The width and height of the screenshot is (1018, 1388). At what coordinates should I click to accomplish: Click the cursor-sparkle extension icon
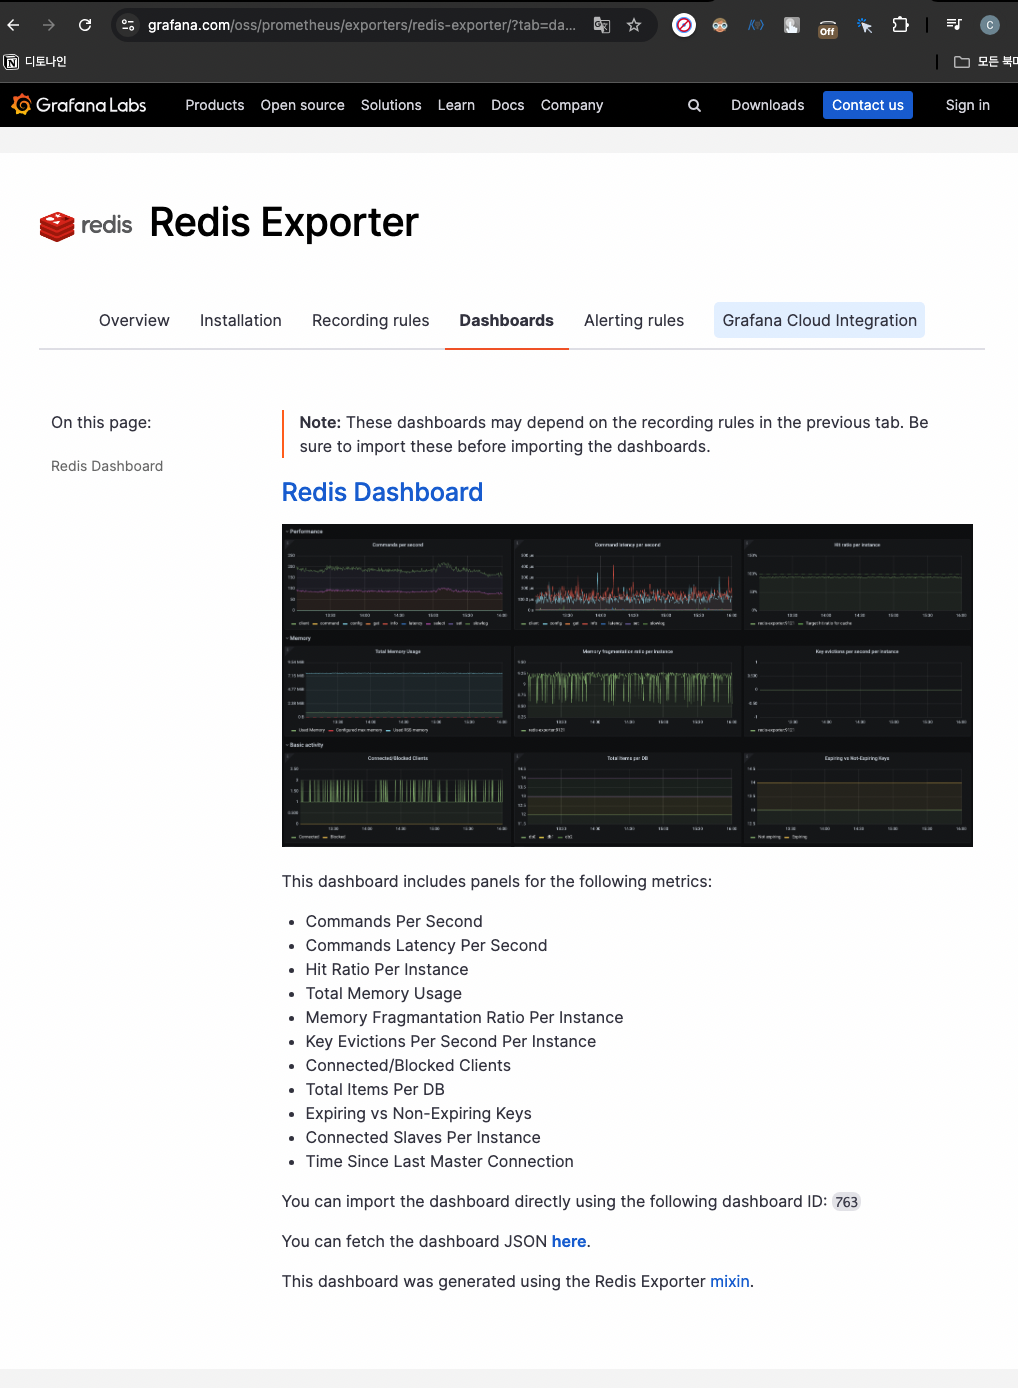pos(864,25)
